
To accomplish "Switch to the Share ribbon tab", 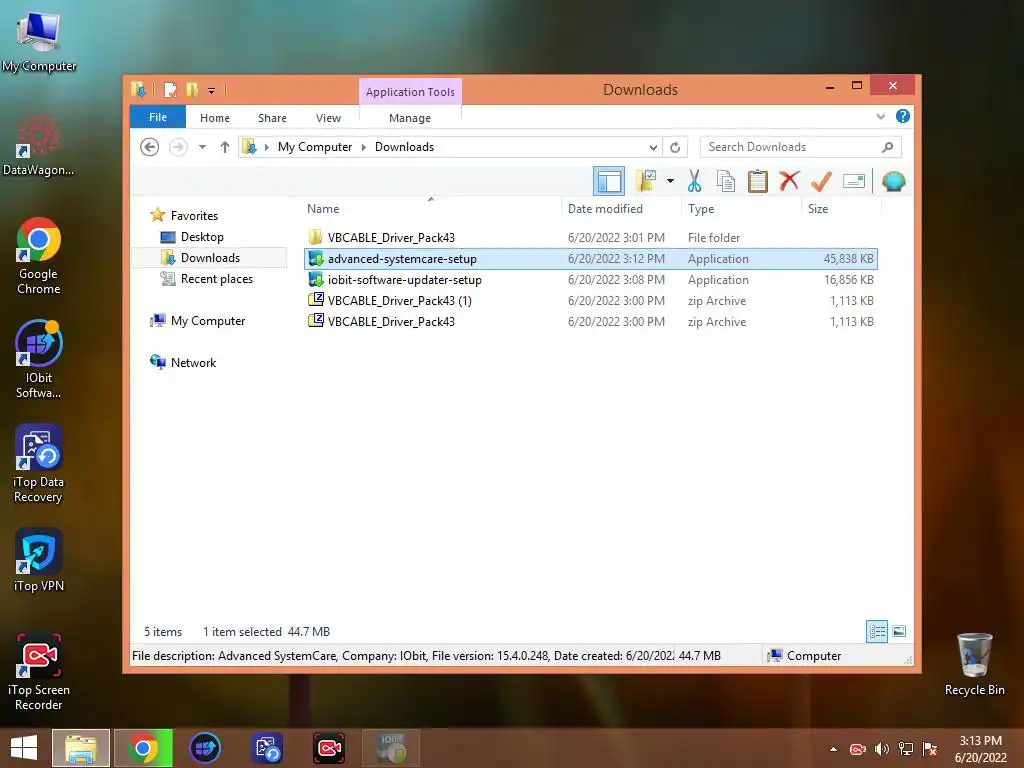I will (272, 118).
